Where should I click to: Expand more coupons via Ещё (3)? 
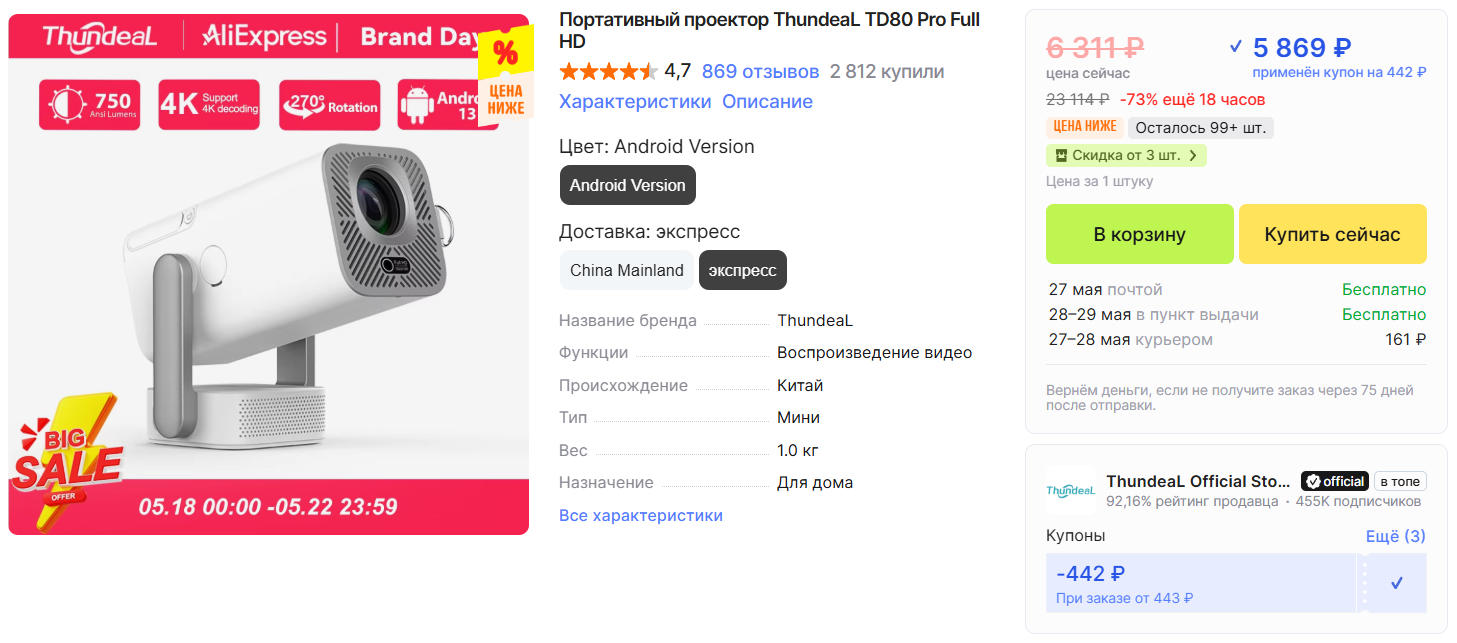coord(1396,536)
